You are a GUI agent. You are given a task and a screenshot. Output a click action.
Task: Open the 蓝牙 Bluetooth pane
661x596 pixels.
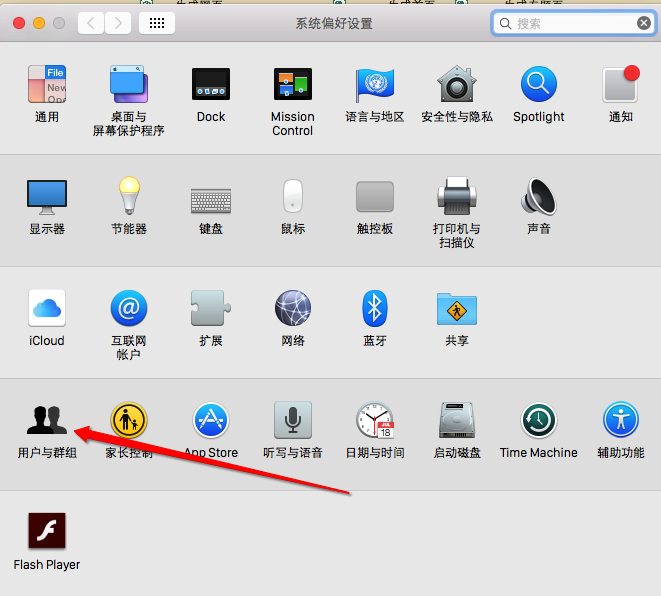tap(375, 309)
